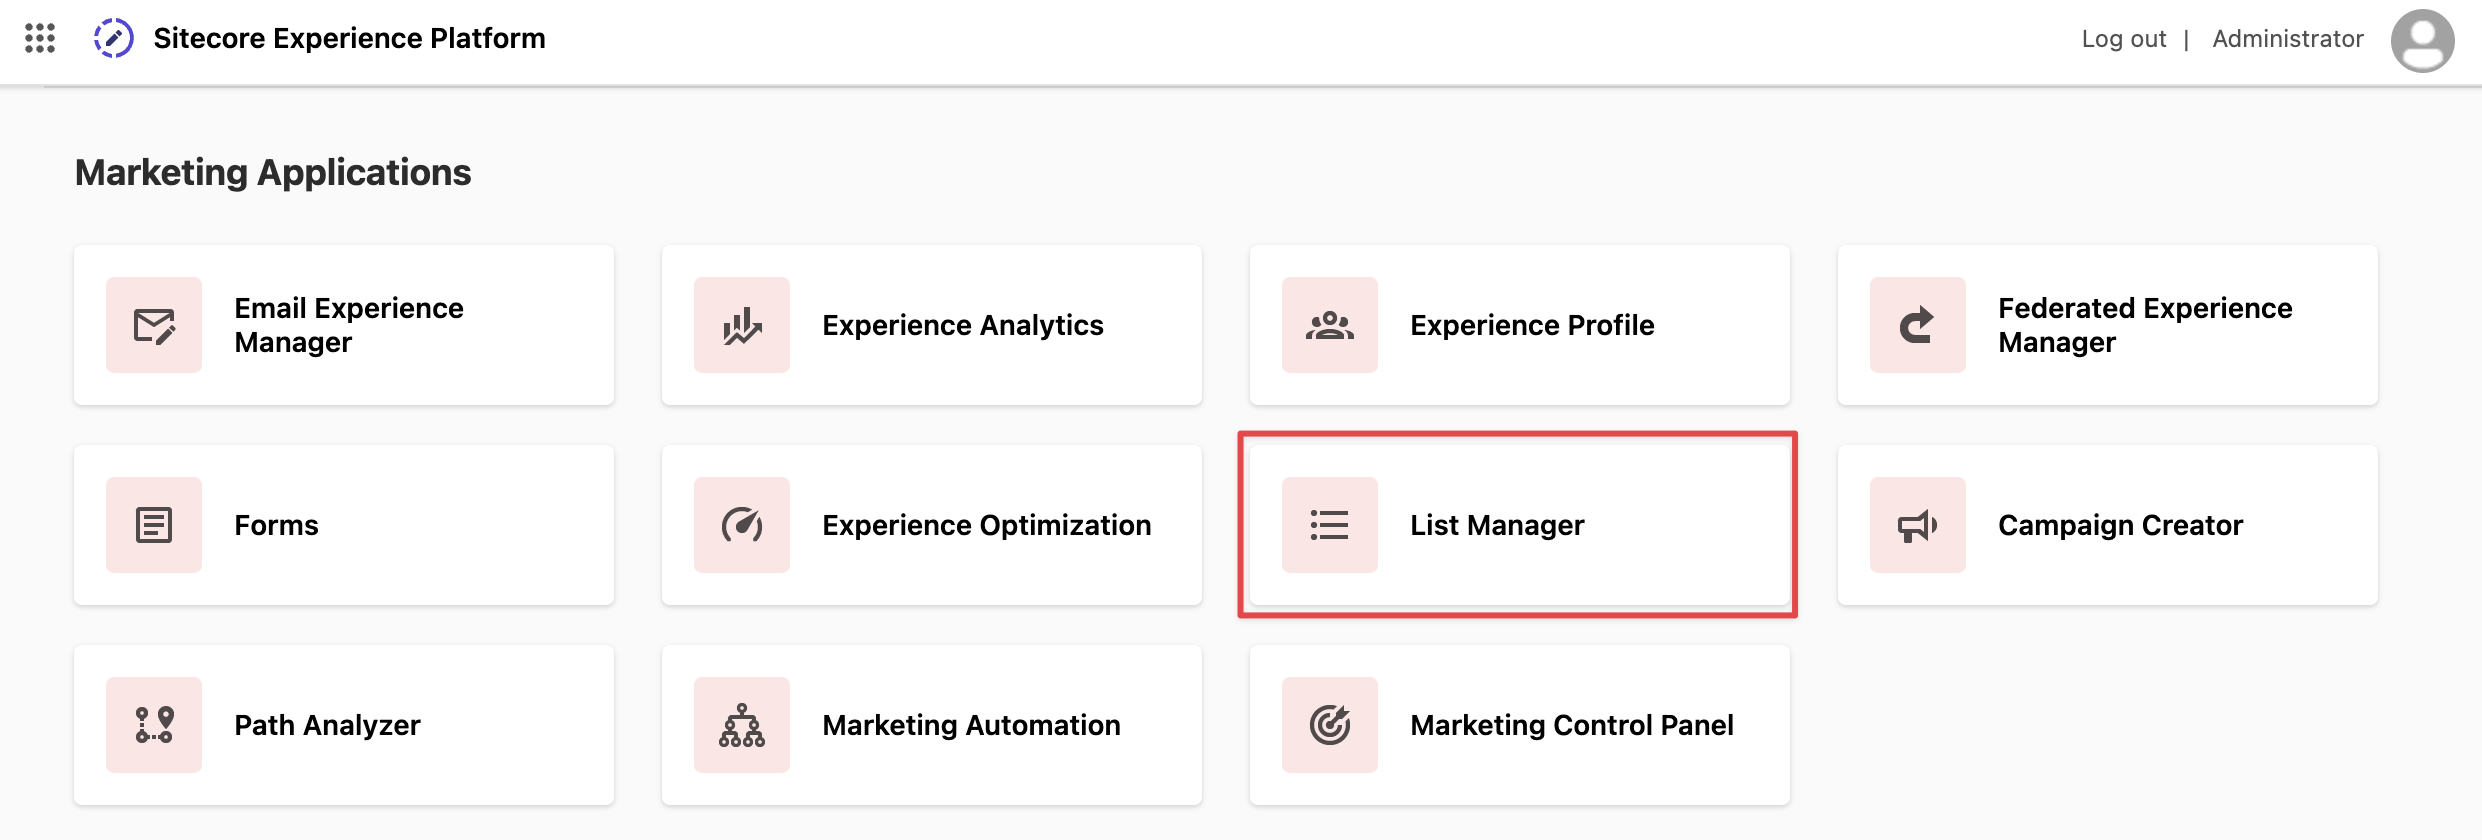This screenshot has width=2482, height=840.
Task: Click the Experience Optimization gauge icon
Action: [742, 525]
